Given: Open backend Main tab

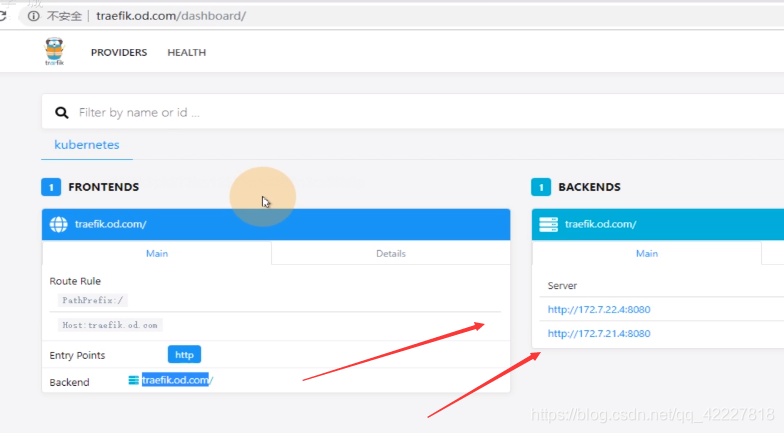Looking at the screenshot, I should pos(647,254).
